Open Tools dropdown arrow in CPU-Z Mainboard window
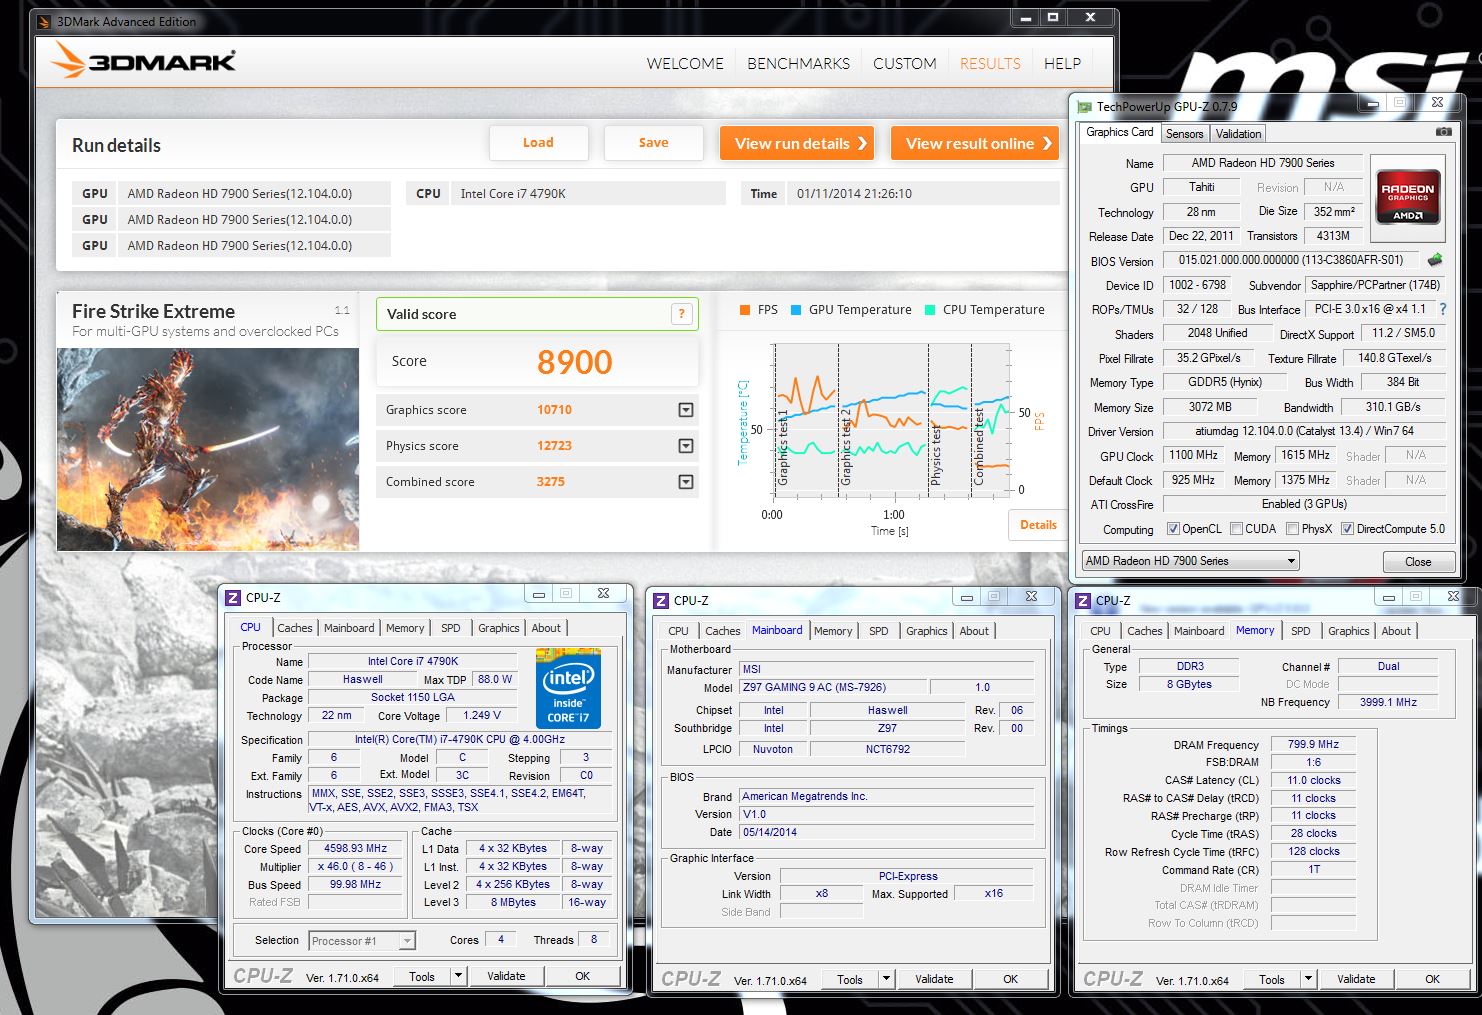 886,980
